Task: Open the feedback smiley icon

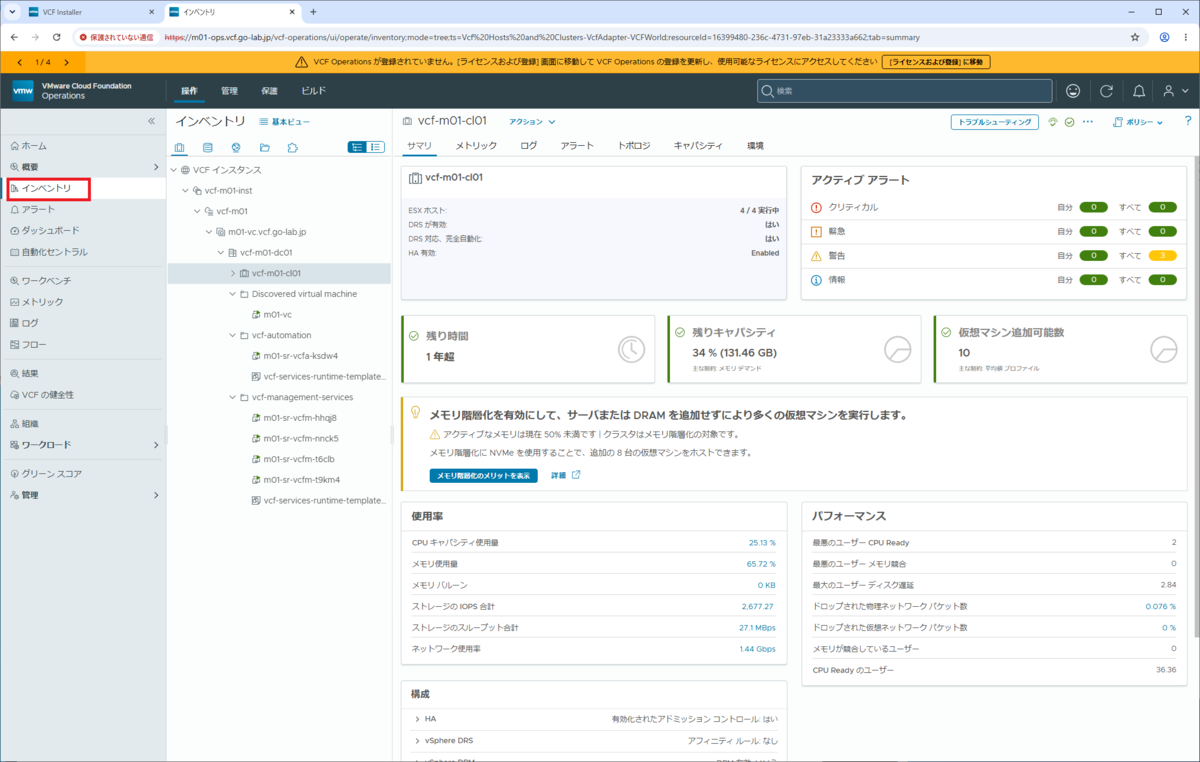Action: (1073, 91)
